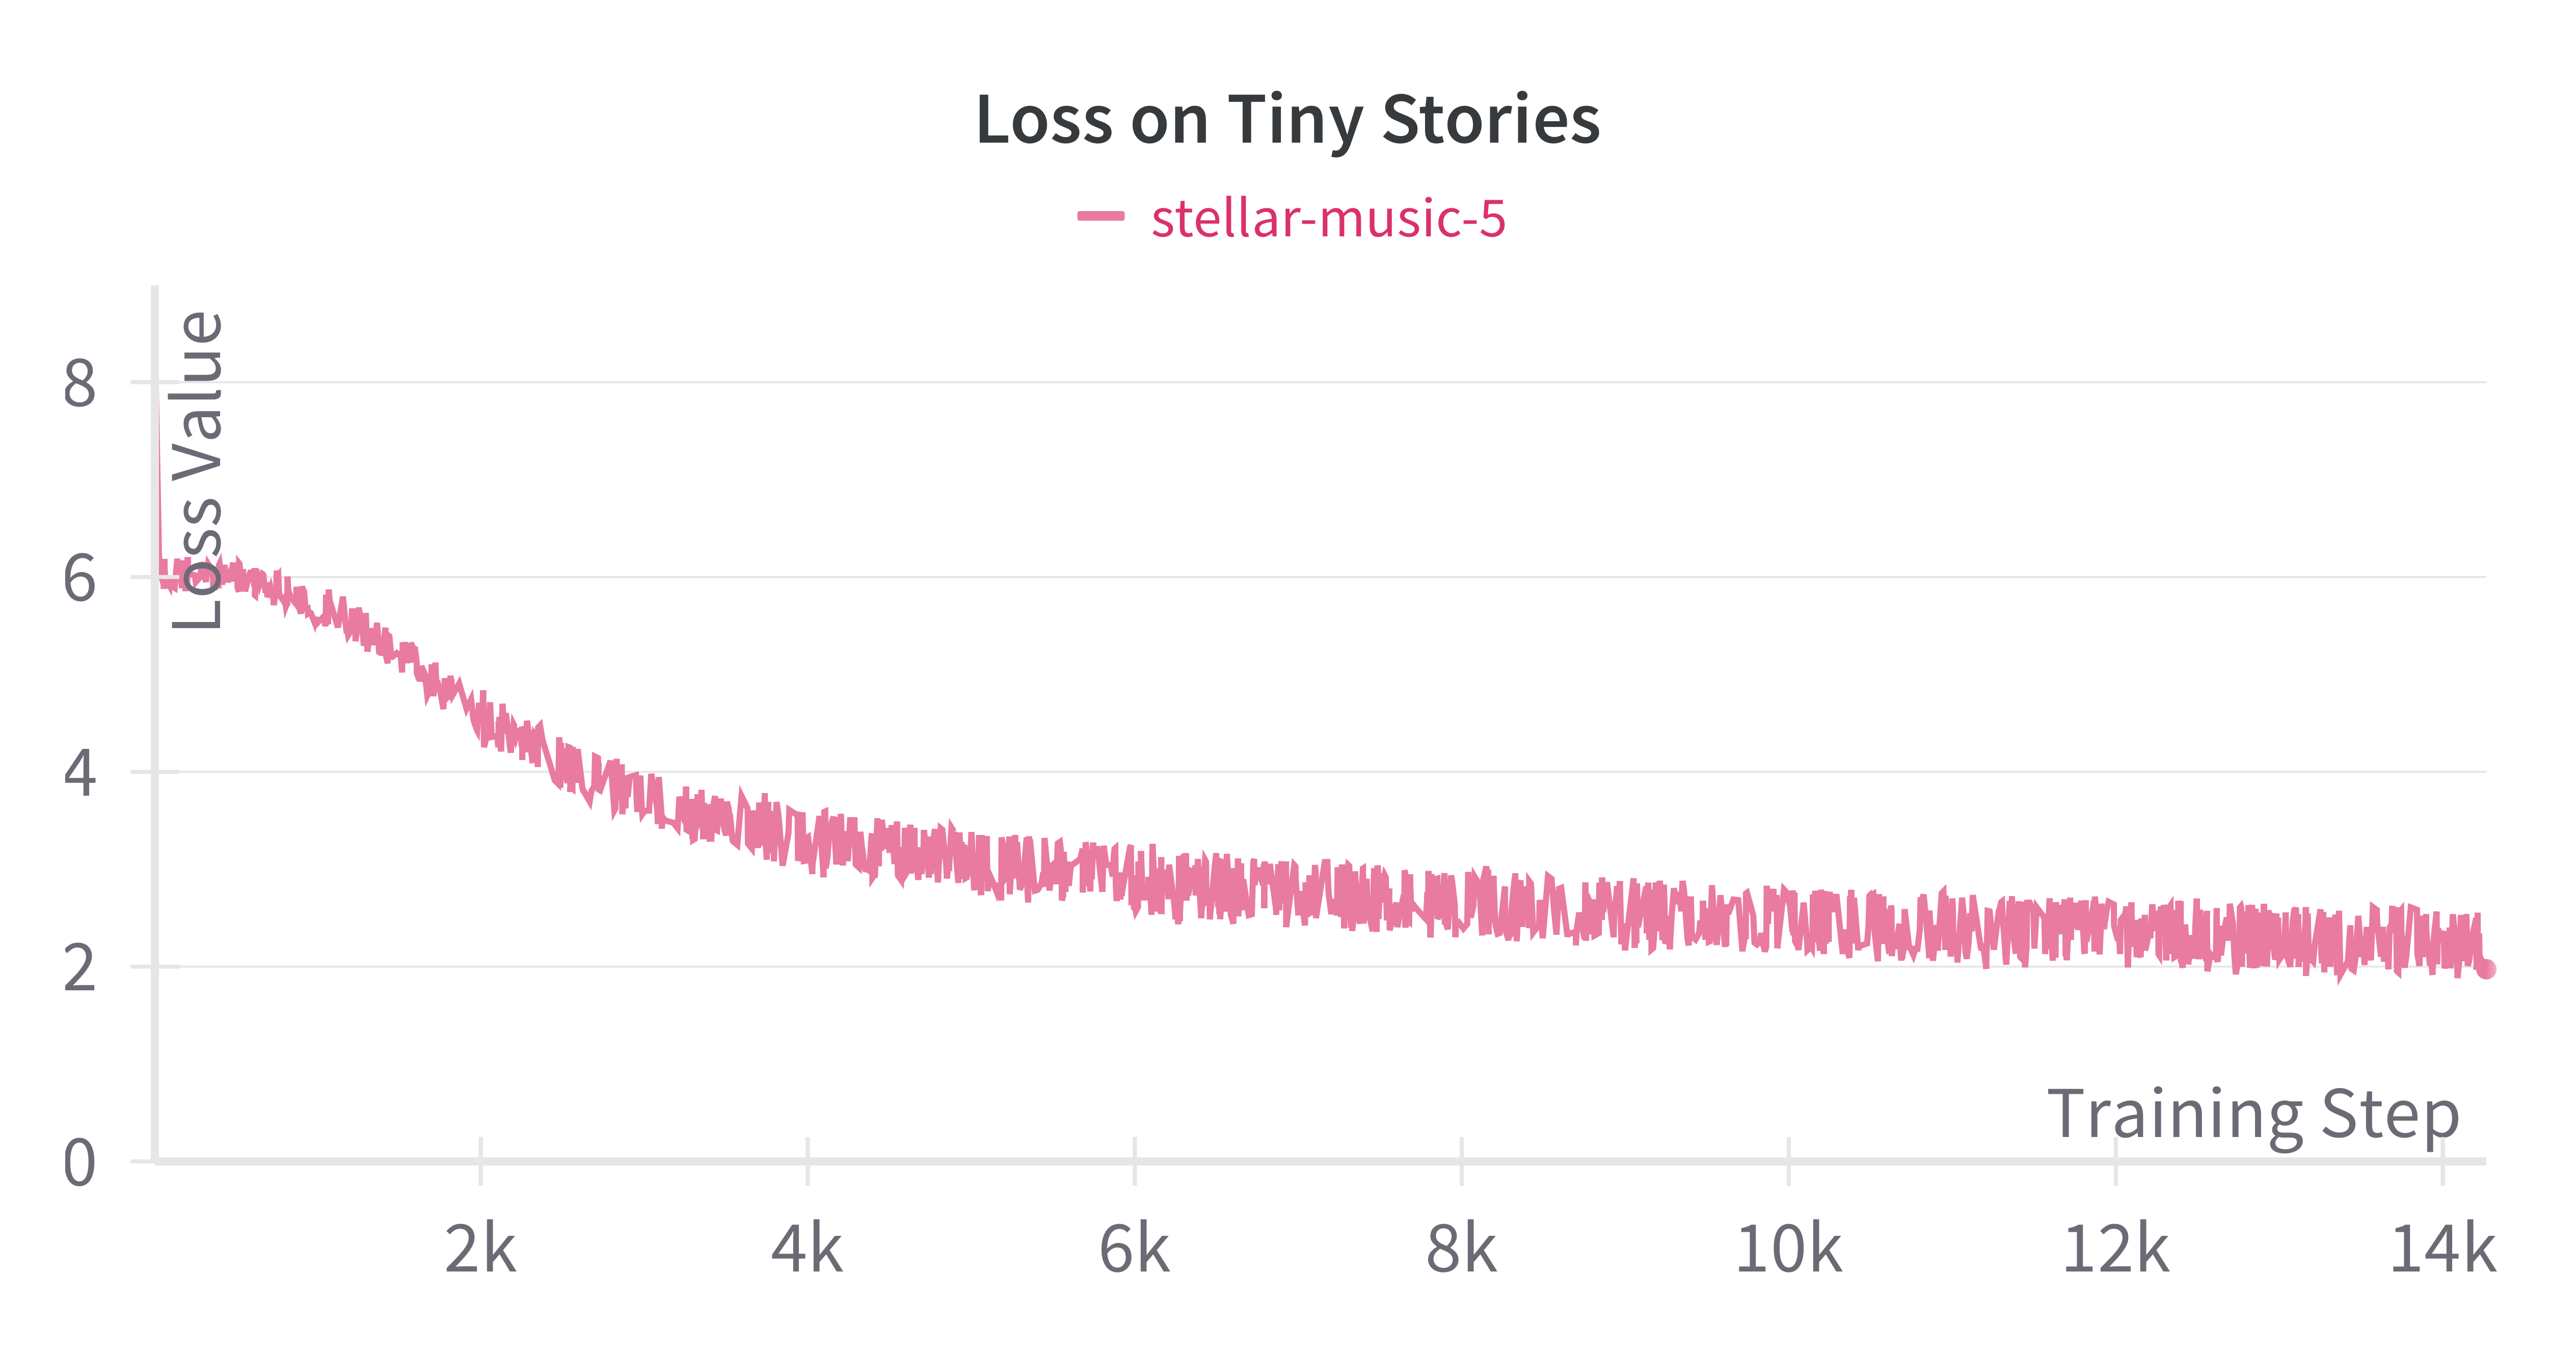
Task: Click the 4k x-axis tick label
Action: pos(807,1249)
